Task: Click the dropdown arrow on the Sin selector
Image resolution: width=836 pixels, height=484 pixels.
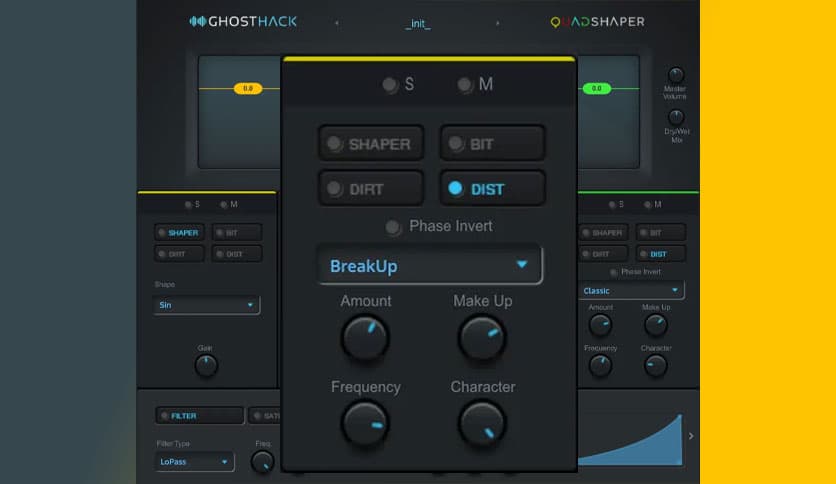Action: click(250, 305)
